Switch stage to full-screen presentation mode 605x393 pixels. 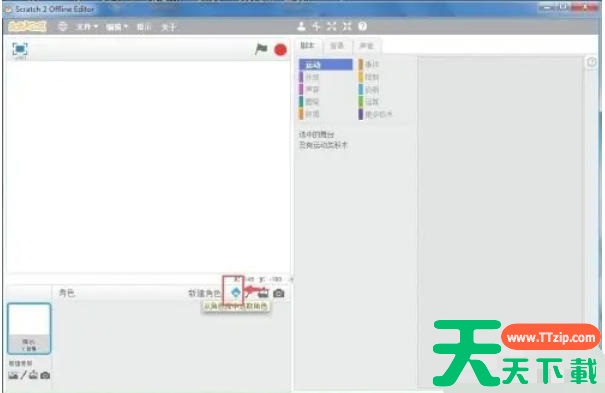[20, 49]
